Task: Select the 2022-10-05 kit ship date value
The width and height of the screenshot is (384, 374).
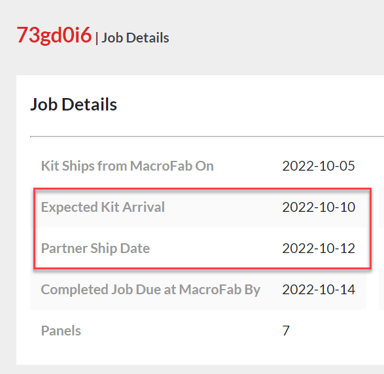Action: click(x=319, y=166)
